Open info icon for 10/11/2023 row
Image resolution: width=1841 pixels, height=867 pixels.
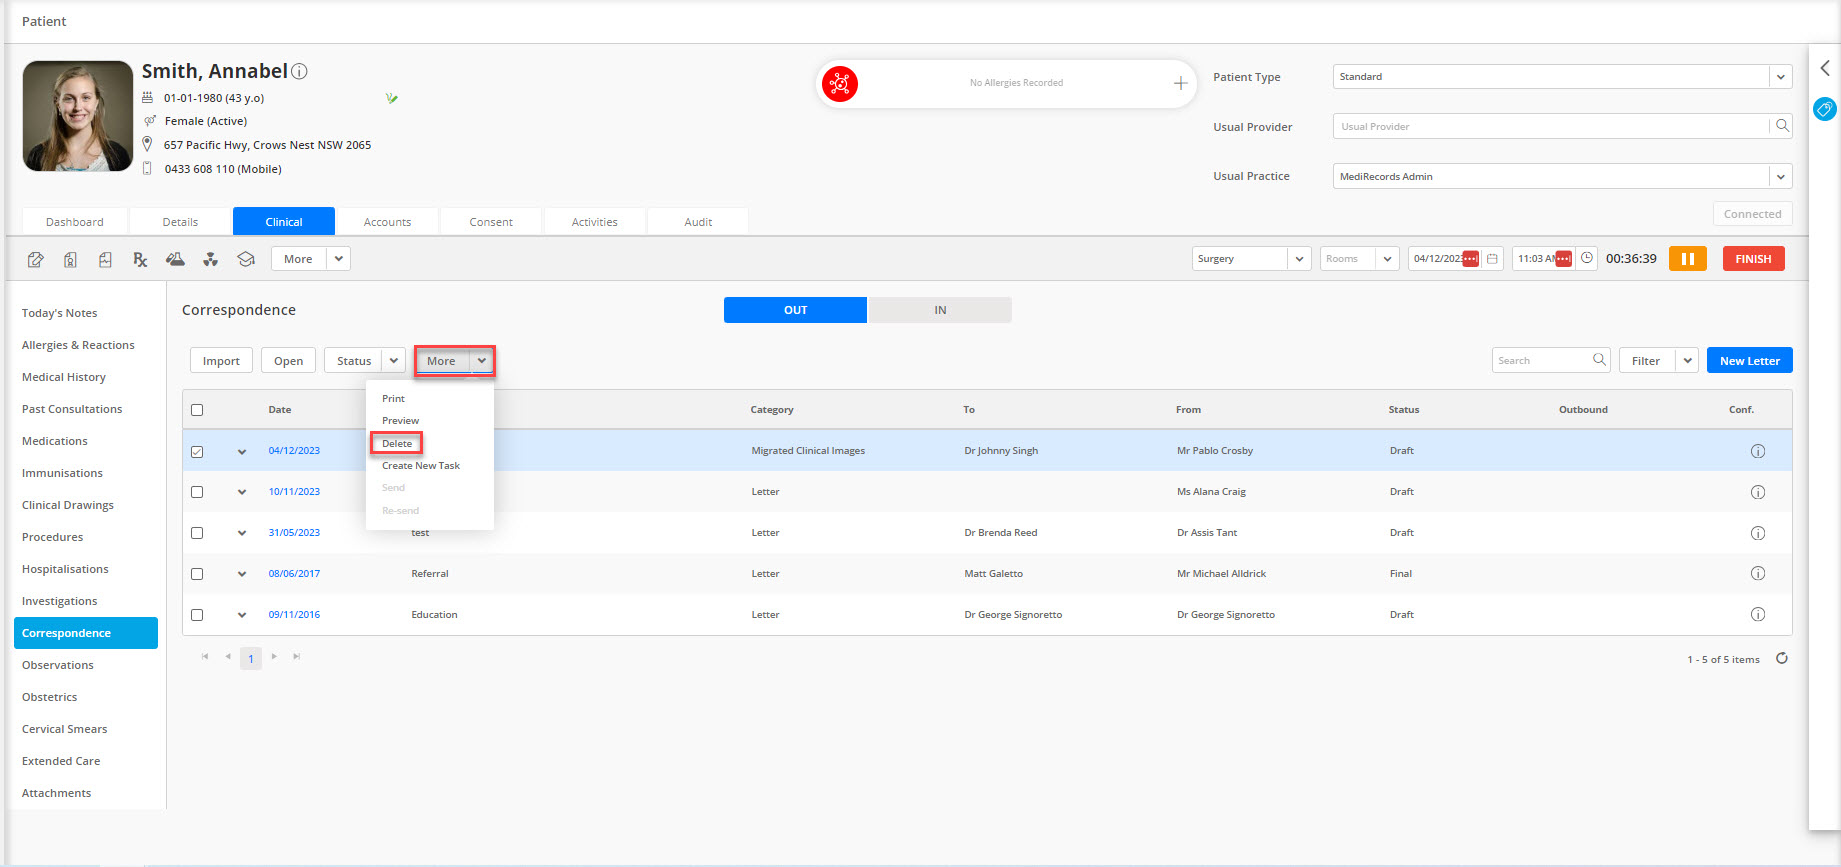click(1758, 492)
